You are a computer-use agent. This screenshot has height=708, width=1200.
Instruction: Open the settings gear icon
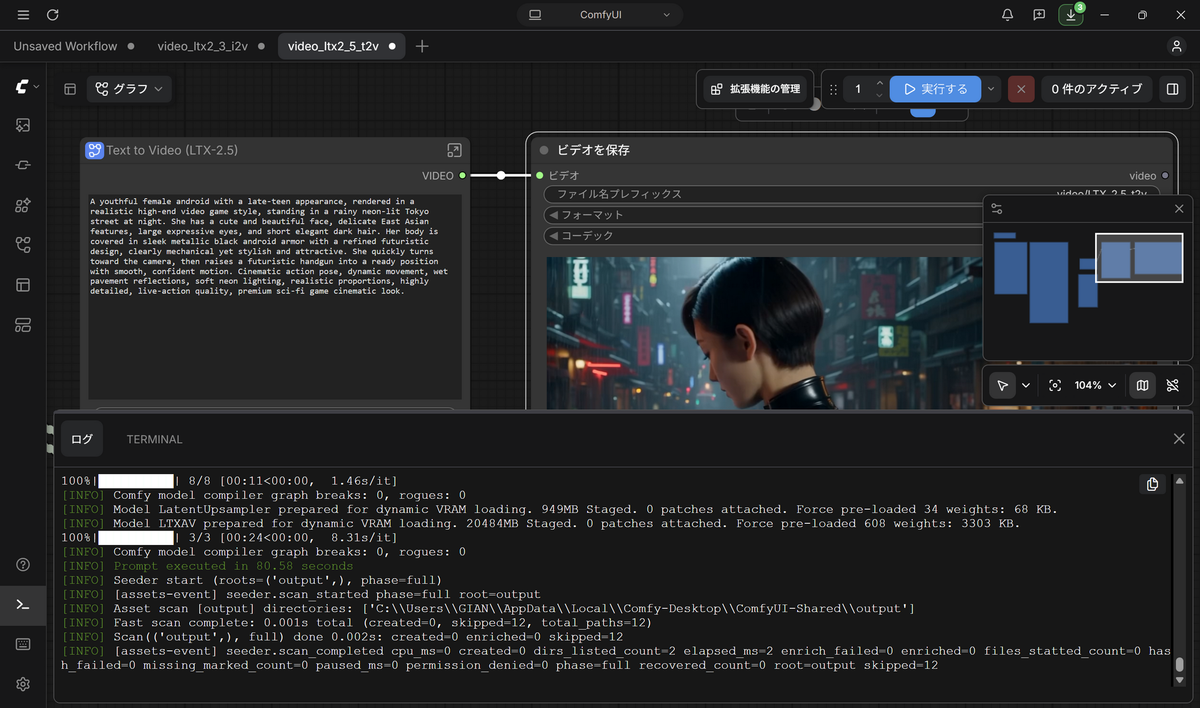click(x=23, y=685)
